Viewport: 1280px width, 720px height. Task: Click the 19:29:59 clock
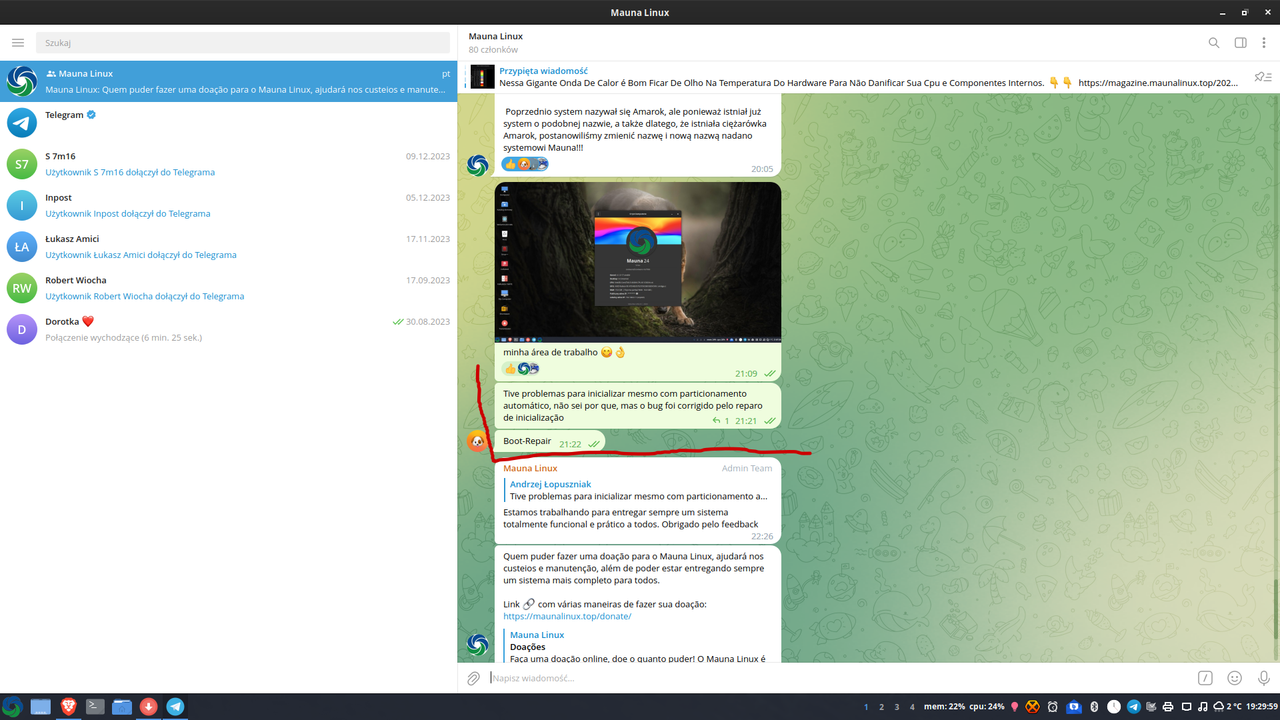(1261, 707)
